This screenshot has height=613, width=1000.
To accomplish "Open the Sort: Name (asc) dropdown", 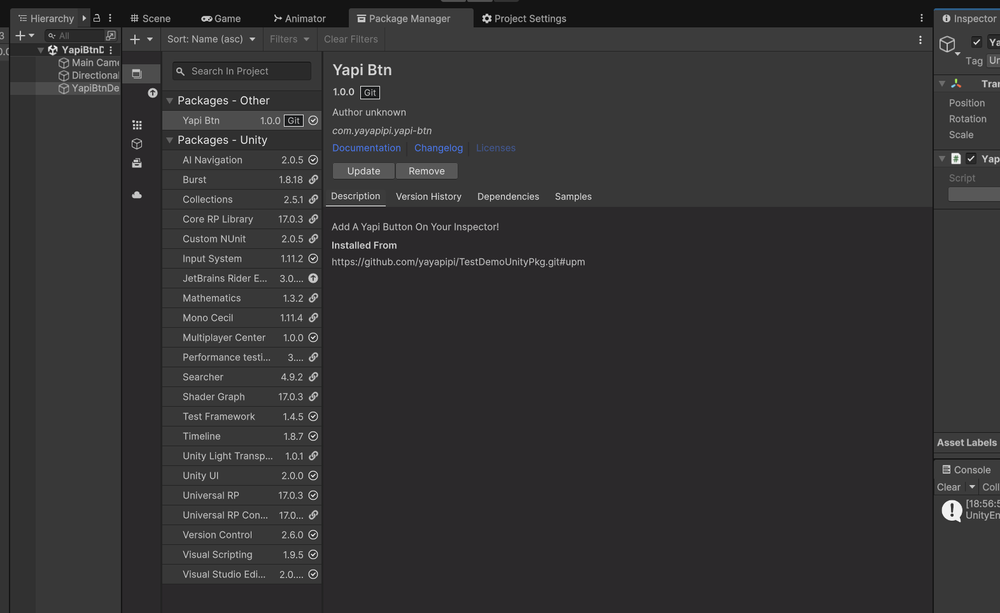I will pos(211,39).
